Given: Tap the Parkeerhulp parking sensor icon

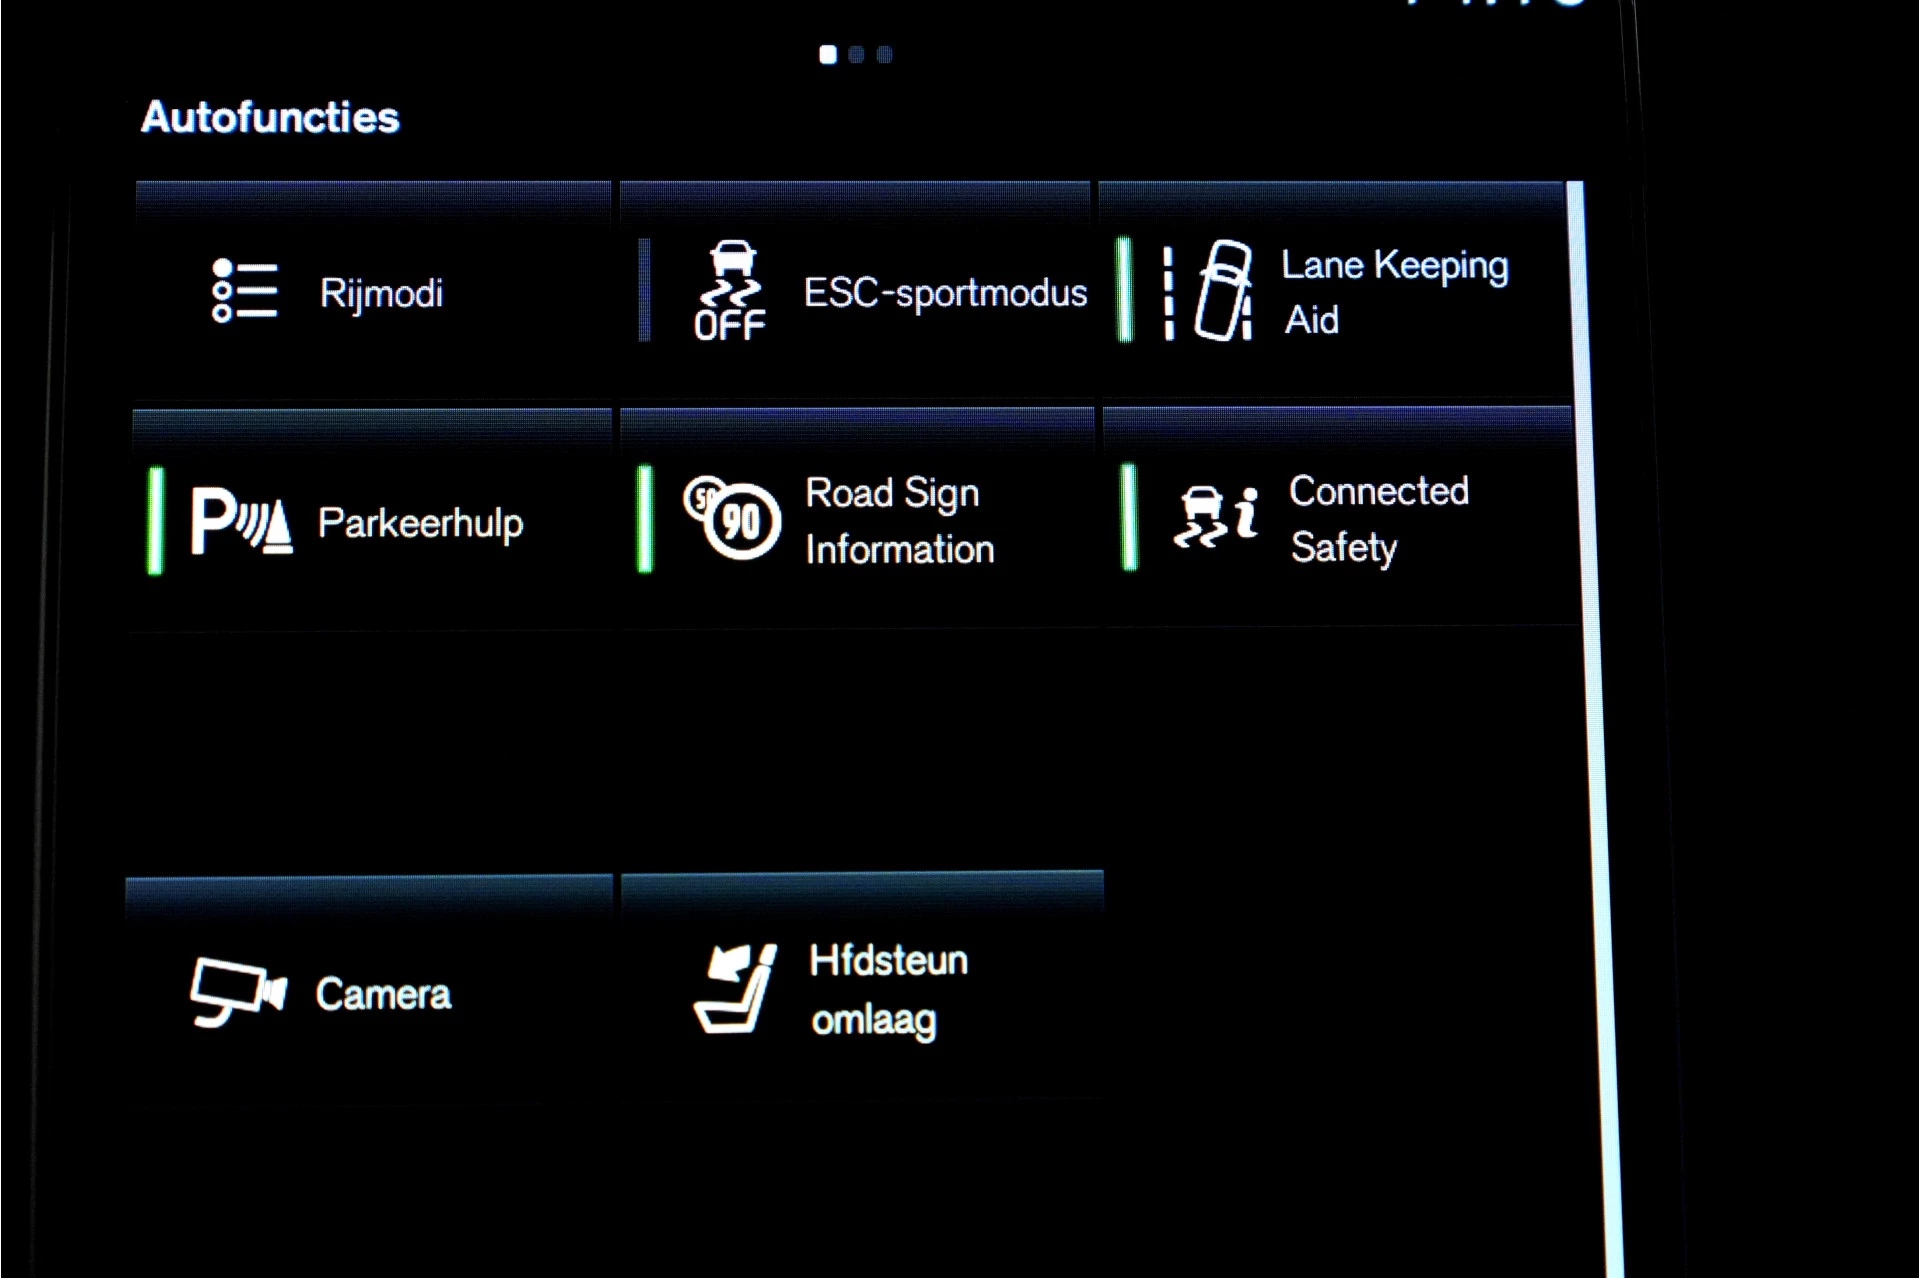Looking at the screenshot, I should (x=242, y=521).
